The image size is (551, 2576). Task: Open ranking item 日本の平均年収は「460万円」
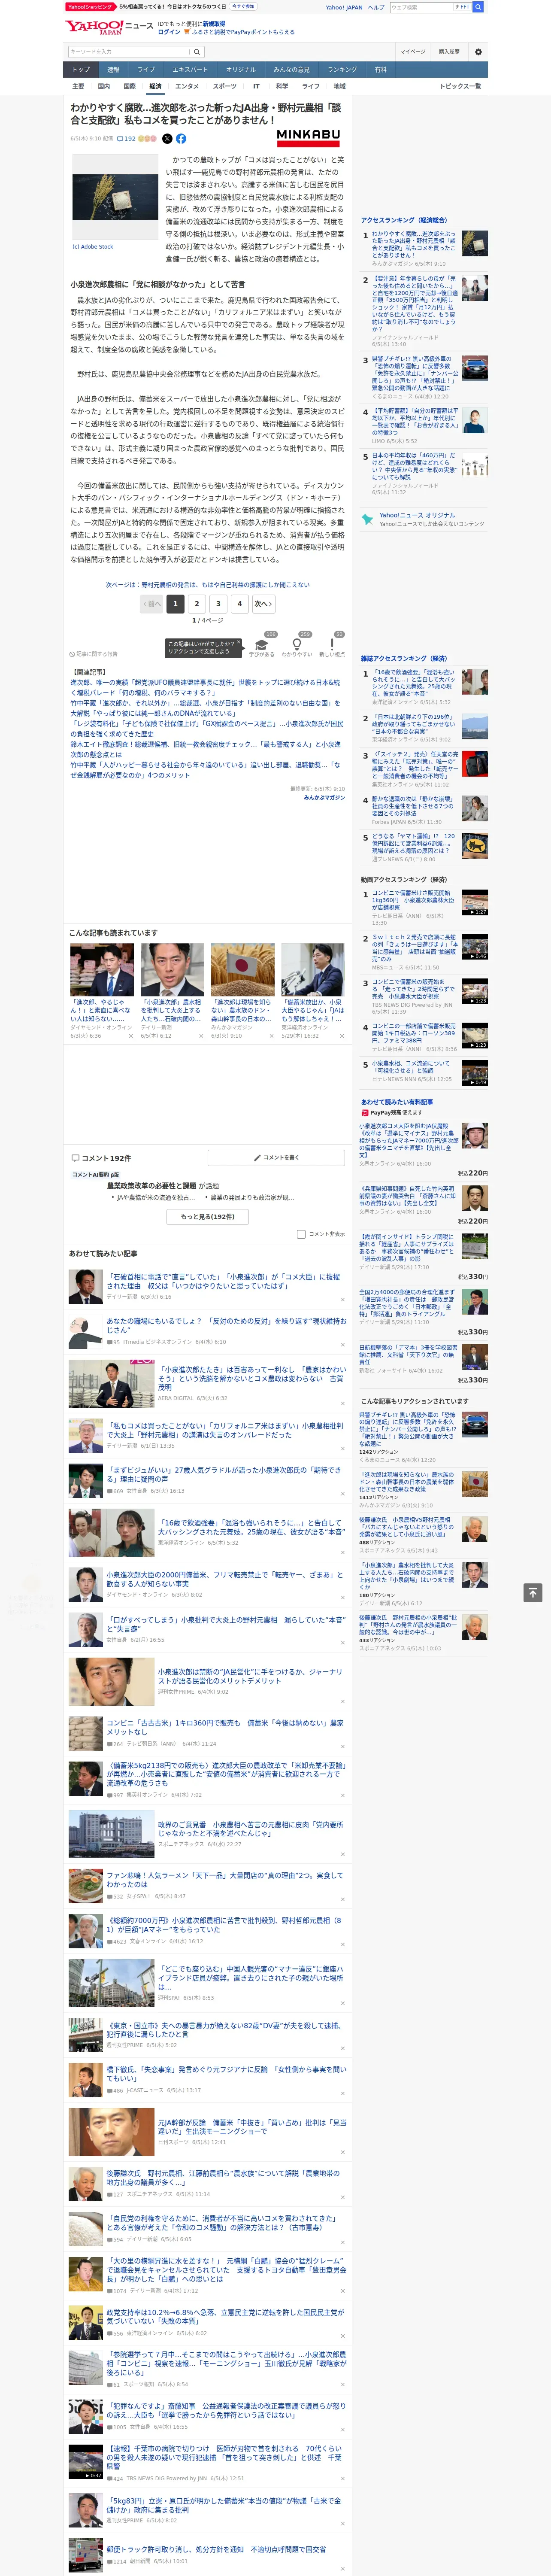414,466
